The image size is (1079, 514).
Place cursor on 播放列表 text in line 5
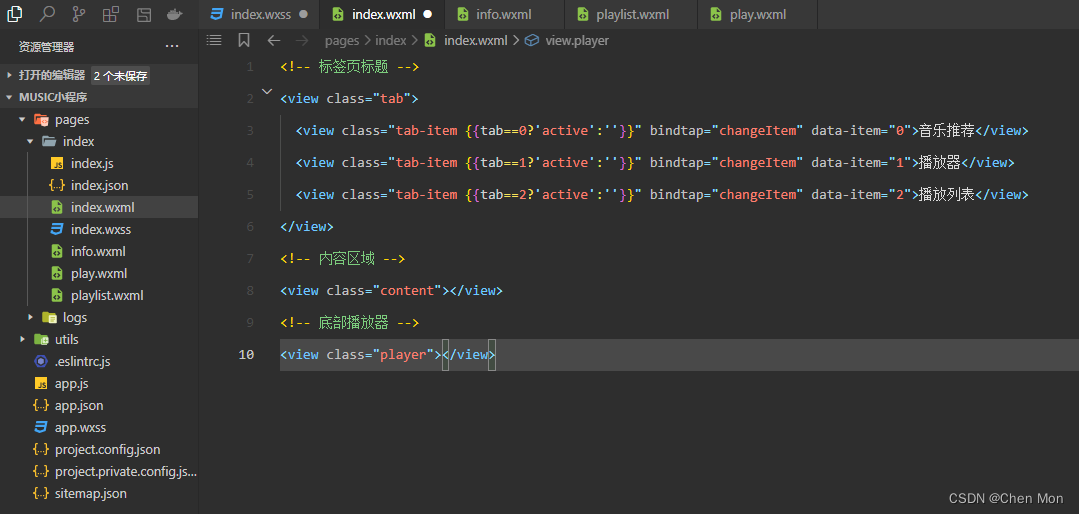pos(947,194)
